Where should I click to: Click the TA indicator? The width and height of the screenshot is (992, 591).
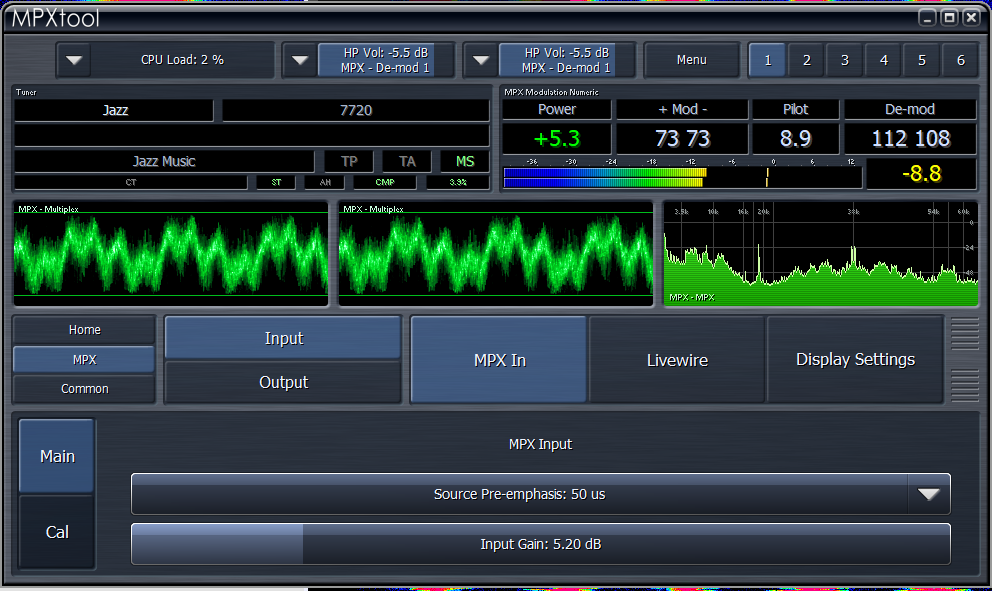click(x=407, y=161)
